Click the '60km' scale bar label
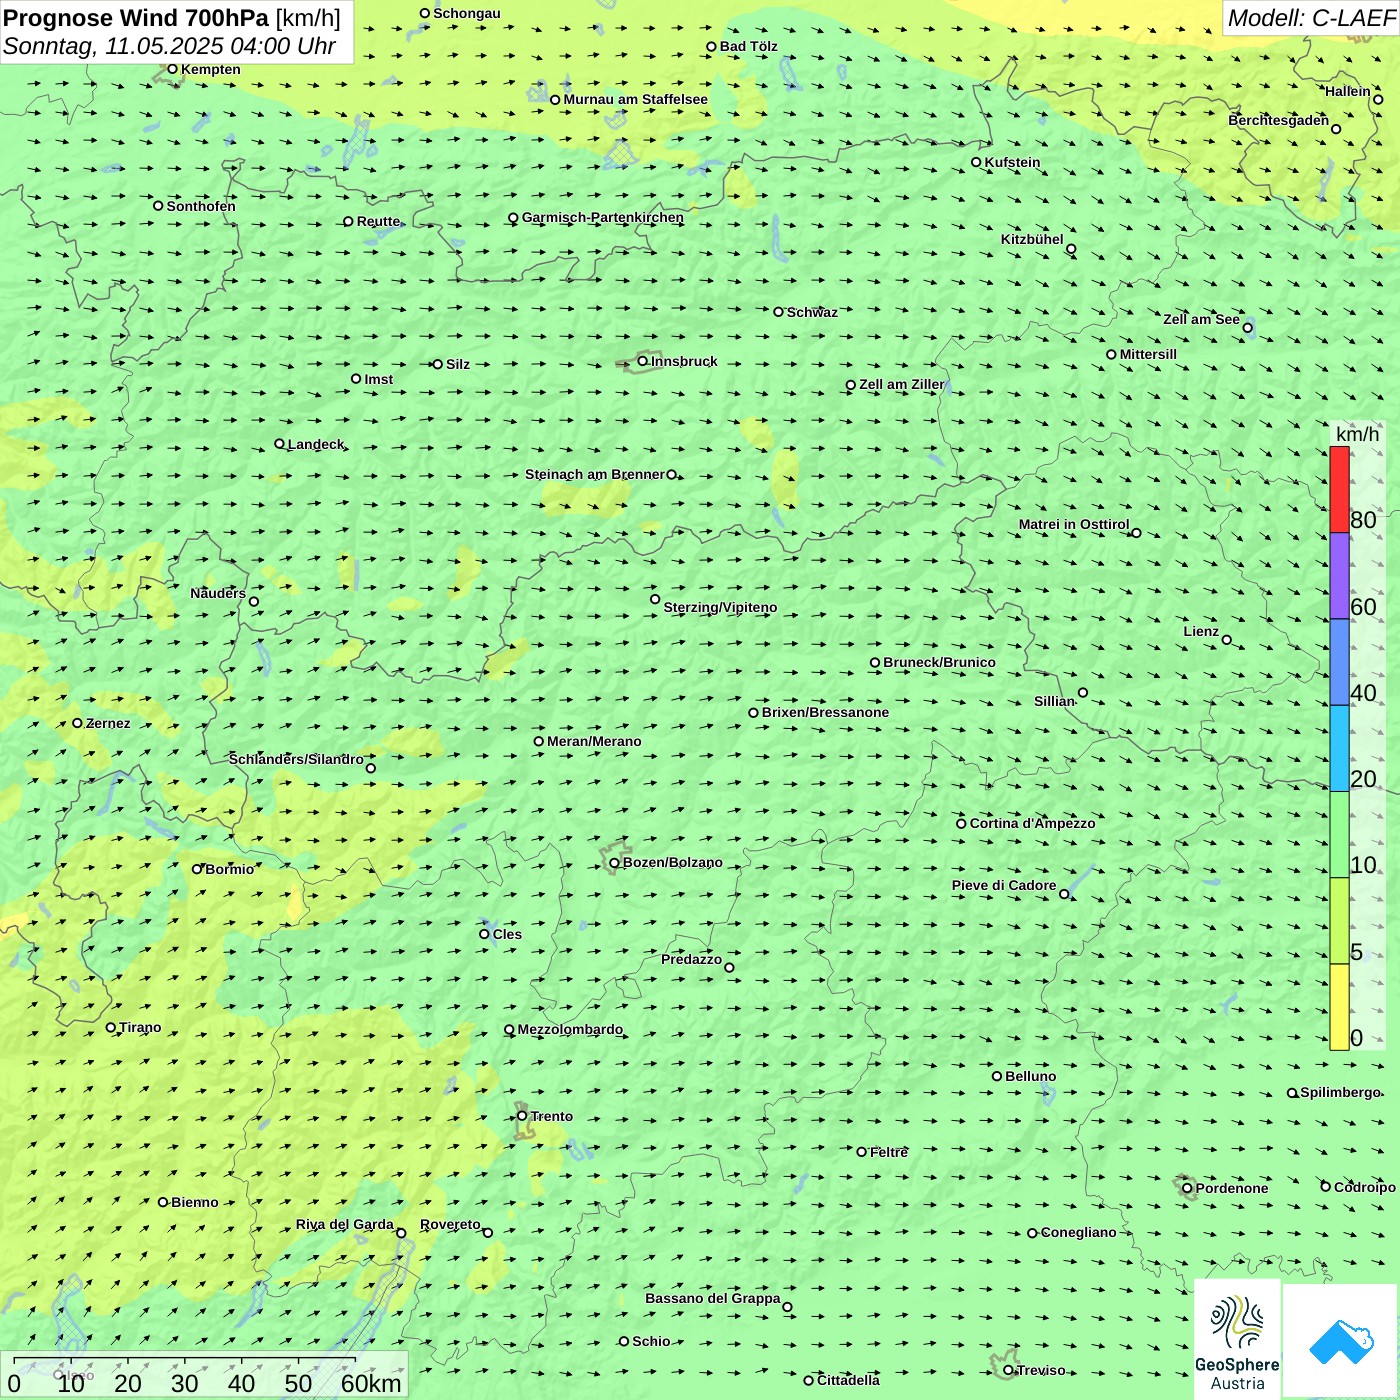This screenshot has width=1400, height=1400. pos(371,1383)
